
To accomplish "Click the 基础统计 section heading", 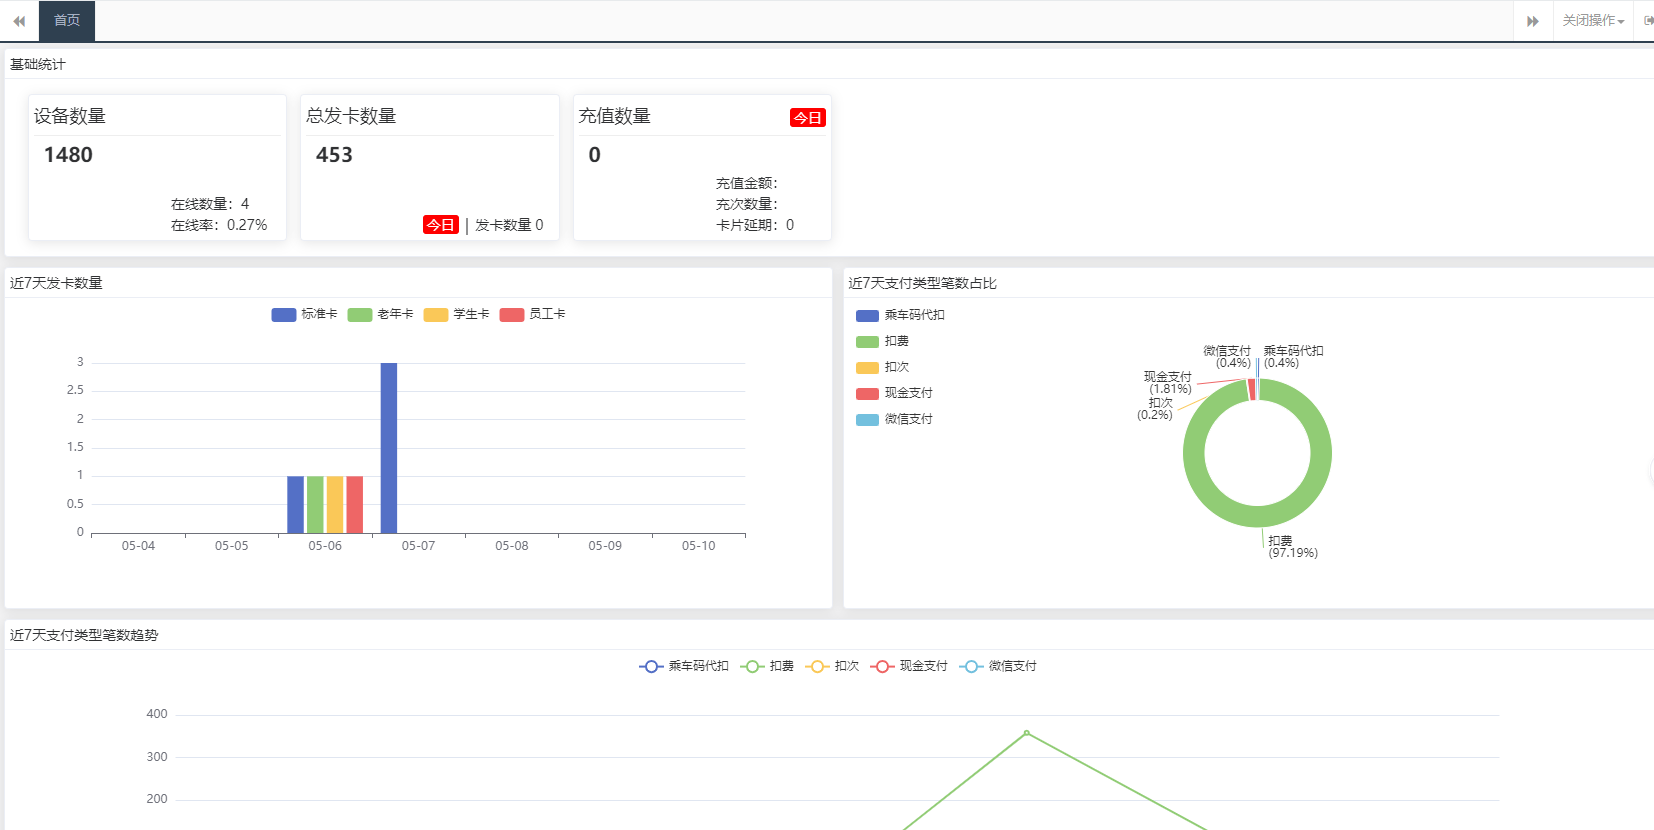I will click(x=38, y=64).
